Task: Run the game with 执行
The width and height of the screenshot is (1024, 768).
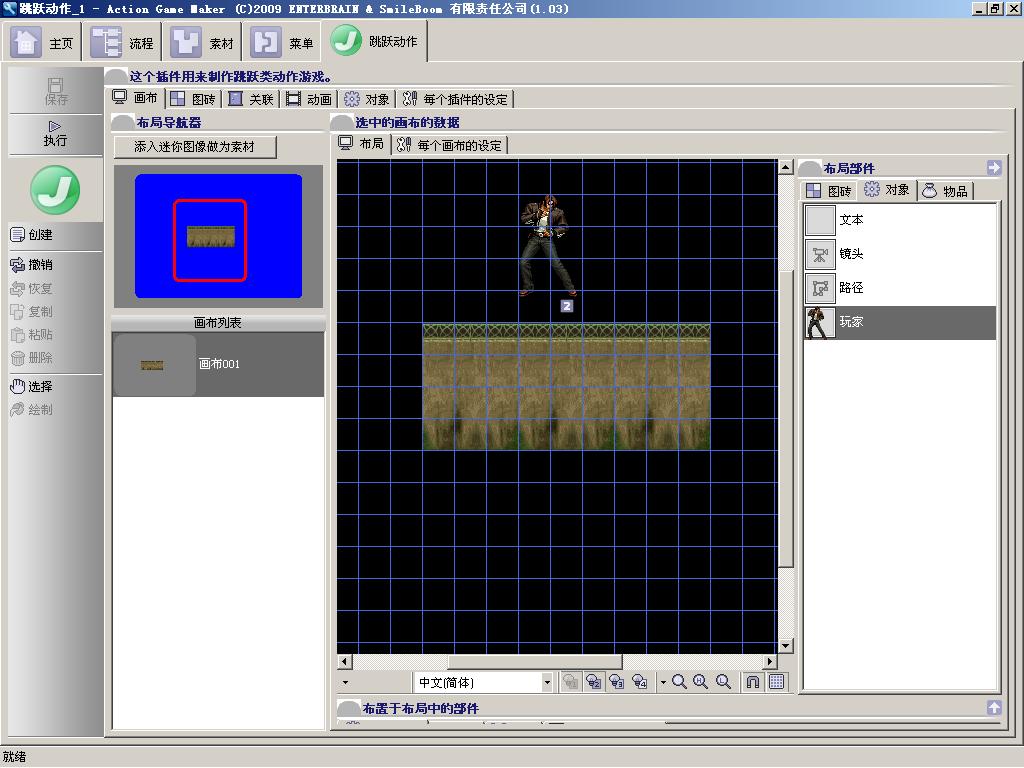Action: (x=56, y=134)
